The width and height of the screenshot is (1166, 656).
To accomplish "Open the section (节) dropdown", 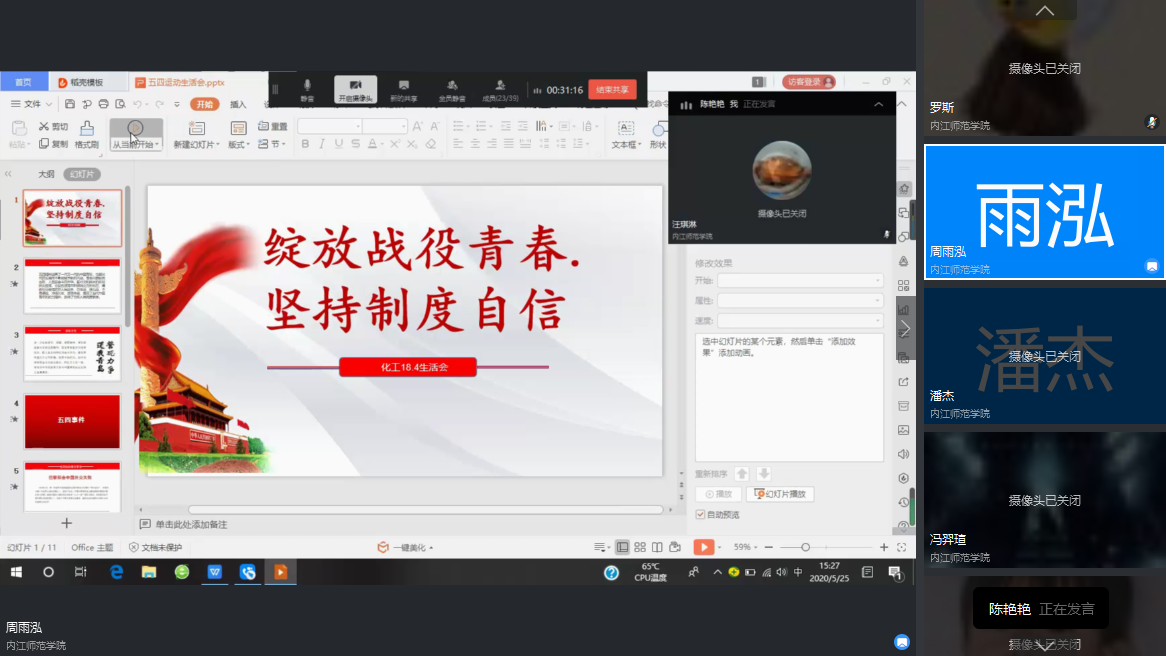I will 271,144.
